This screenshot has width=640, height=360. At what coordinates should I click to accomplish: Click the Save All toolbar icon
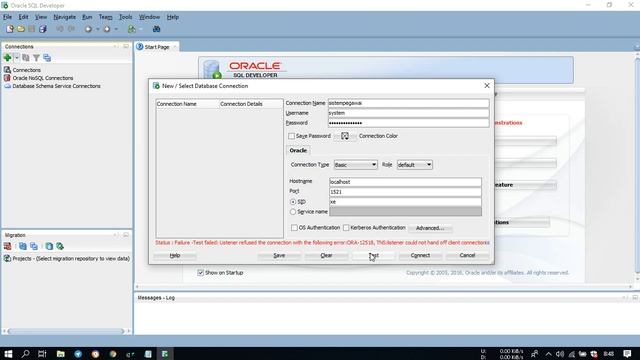tap(42, 29)
